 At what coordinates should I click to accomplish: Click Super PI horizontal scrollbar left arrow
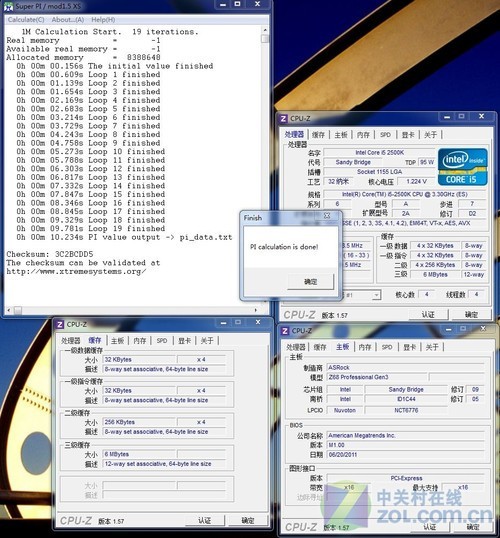click(x=9, y=310)
